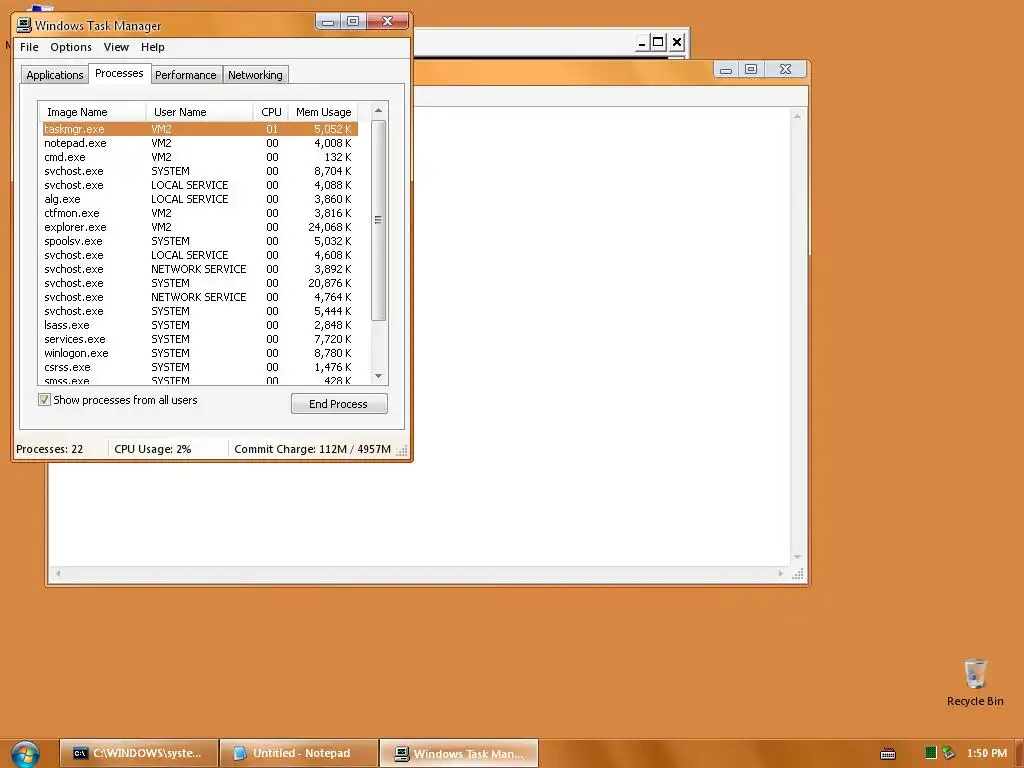The image size is (1024, 768).
Task: Open the File menu in Task Manager
Action: [29, 47]
